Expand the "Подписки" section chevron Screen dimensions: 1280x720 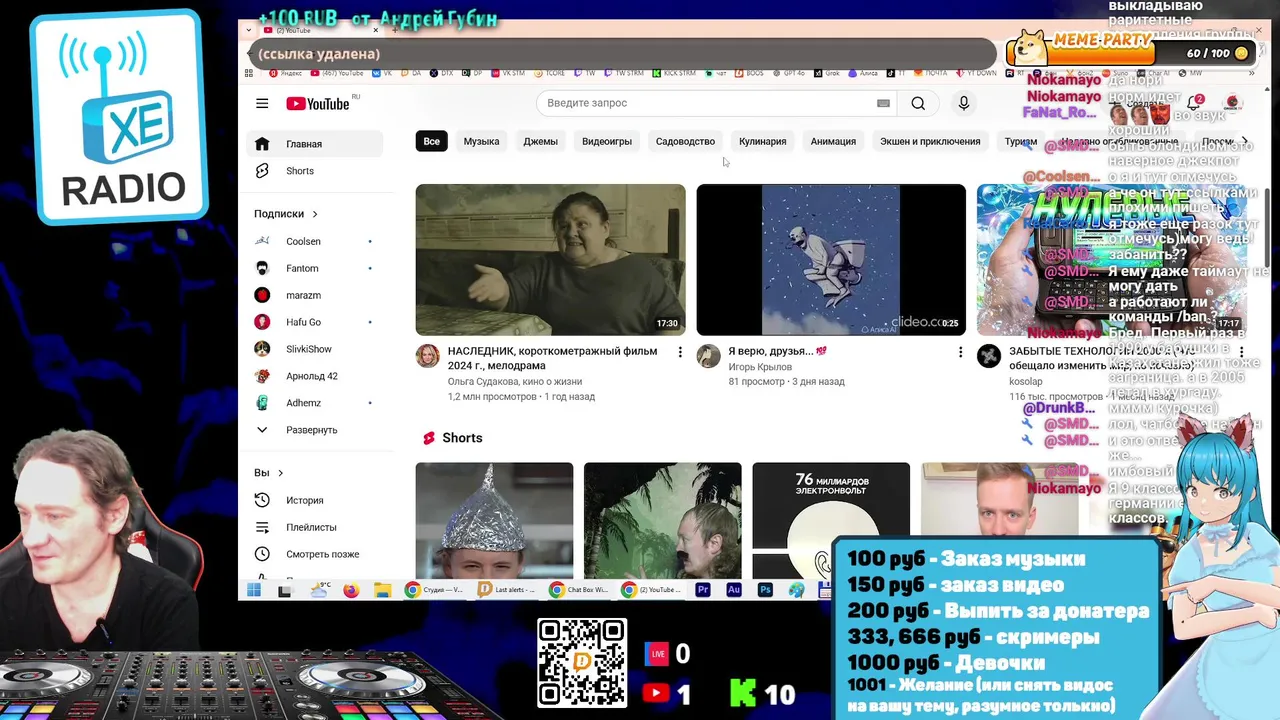pyautogui.click(x=315, y=214)
